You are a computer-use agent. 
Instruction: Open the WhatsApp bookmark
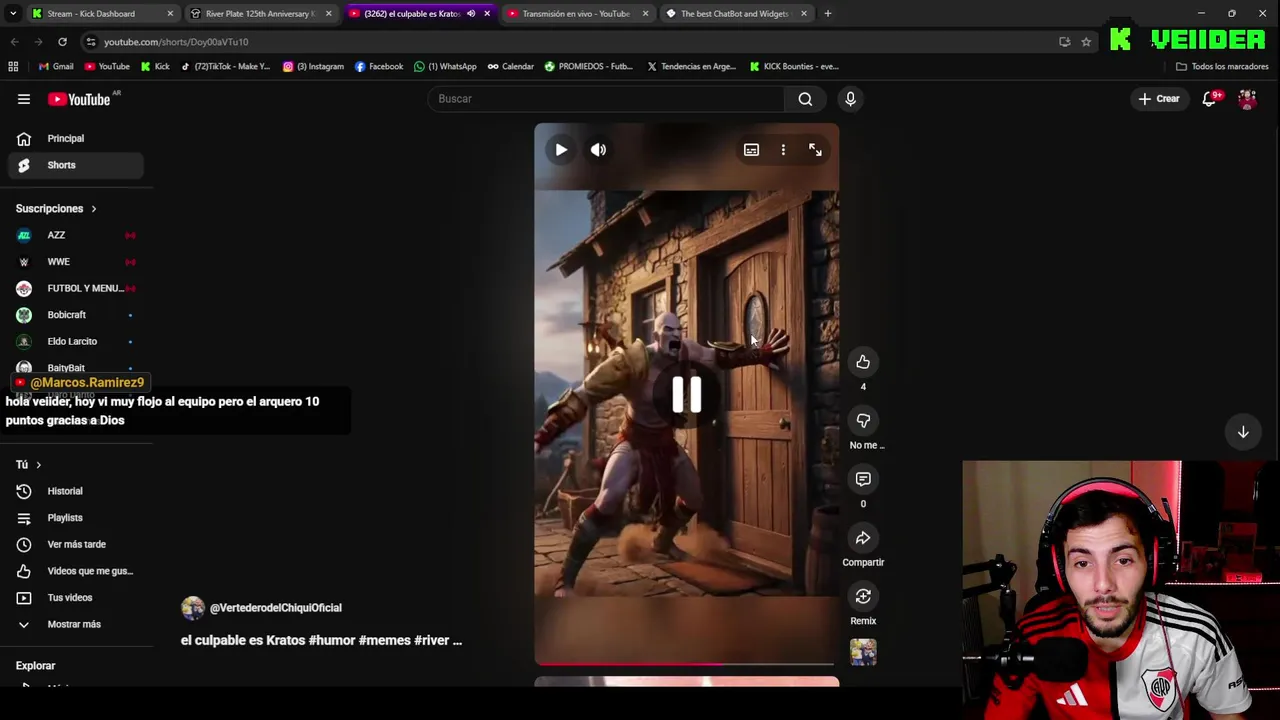click(x=445, y=67)
